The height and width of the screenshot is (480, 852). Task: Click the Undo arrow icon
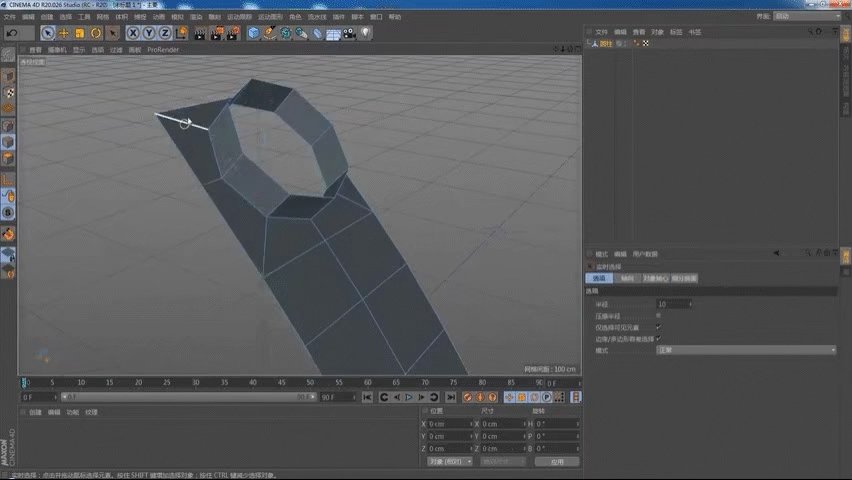pyautogui.click(x=10, y=33)
